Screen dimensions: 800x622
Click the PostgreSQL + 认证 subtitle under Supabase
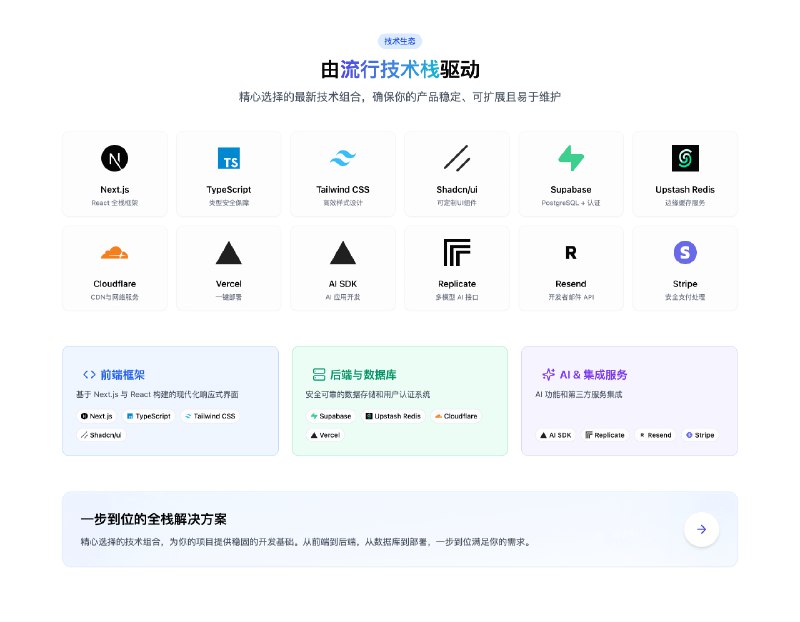click(x=571, y=203)
